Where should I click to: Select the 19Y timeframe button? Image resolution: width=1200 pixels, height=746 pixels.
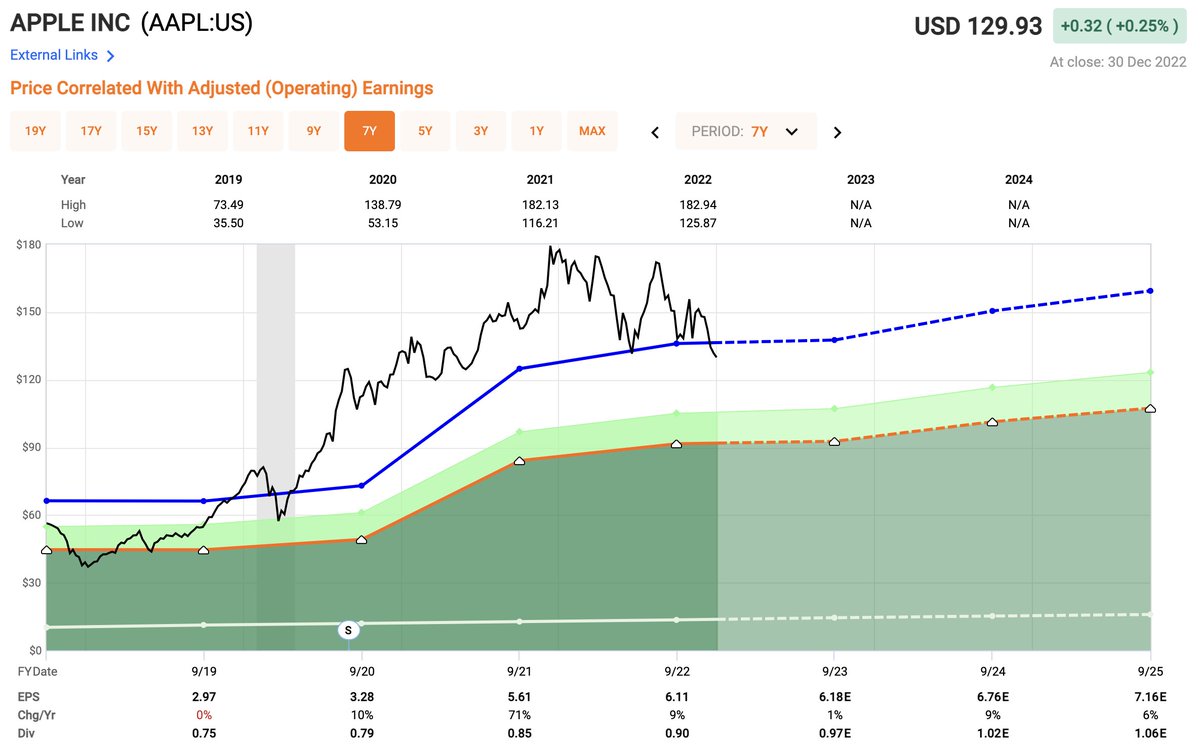coord(35,131)
